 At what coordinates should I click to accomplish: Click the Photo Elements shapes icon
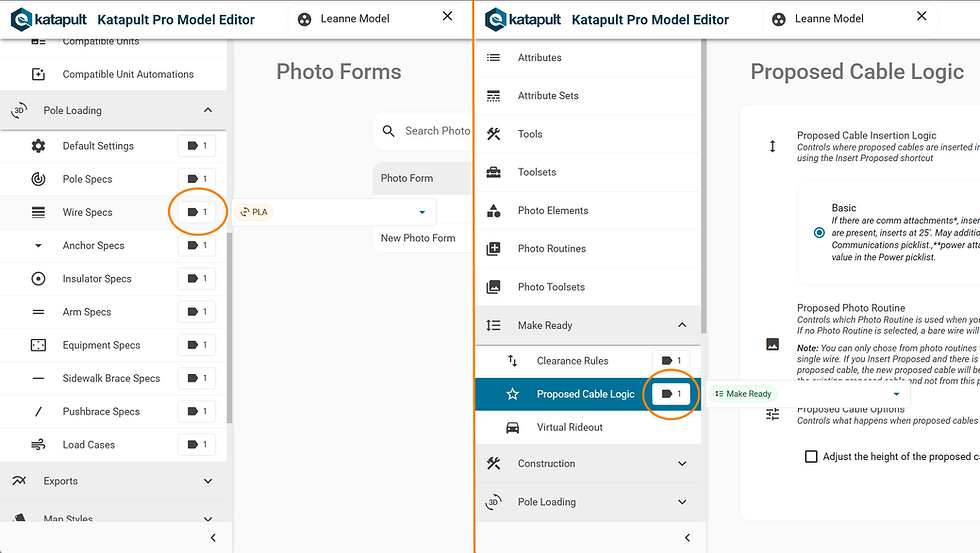point(493,211)
